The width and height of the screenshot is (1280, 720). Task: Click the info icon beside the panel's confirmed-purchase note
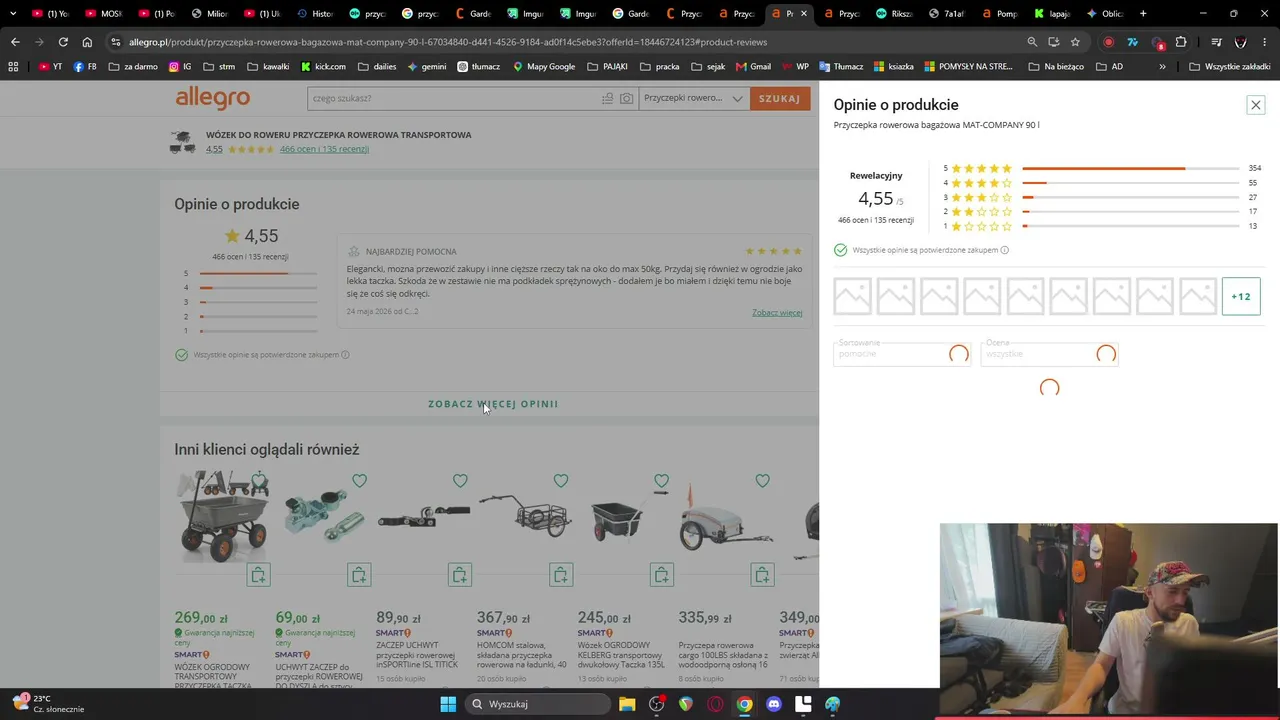point(1005,250)
